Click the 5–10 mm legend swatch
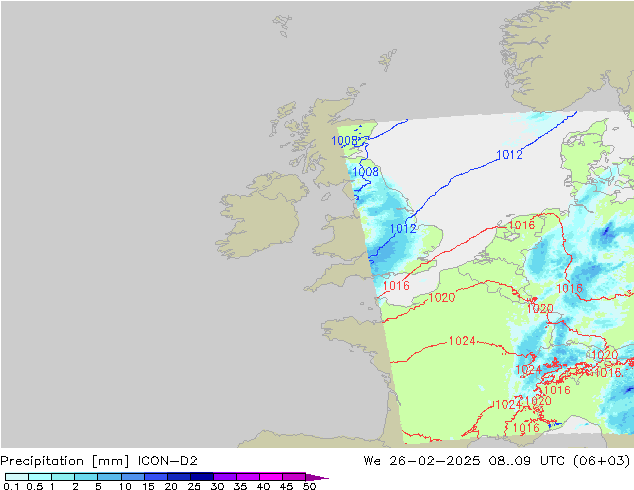Screen dimensions: 634x490 (x=109, y=477)
